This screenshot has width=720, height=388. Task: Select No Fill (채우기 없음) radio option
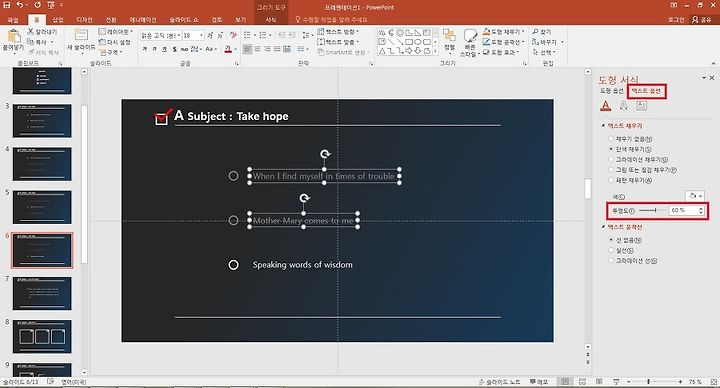click(611, 139)
